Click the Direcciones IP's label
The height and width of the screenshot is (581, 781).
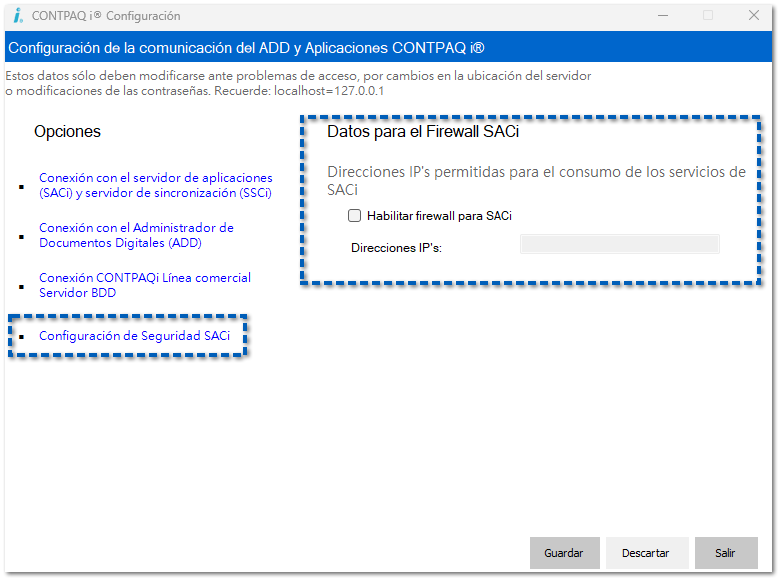pos(396,248)
